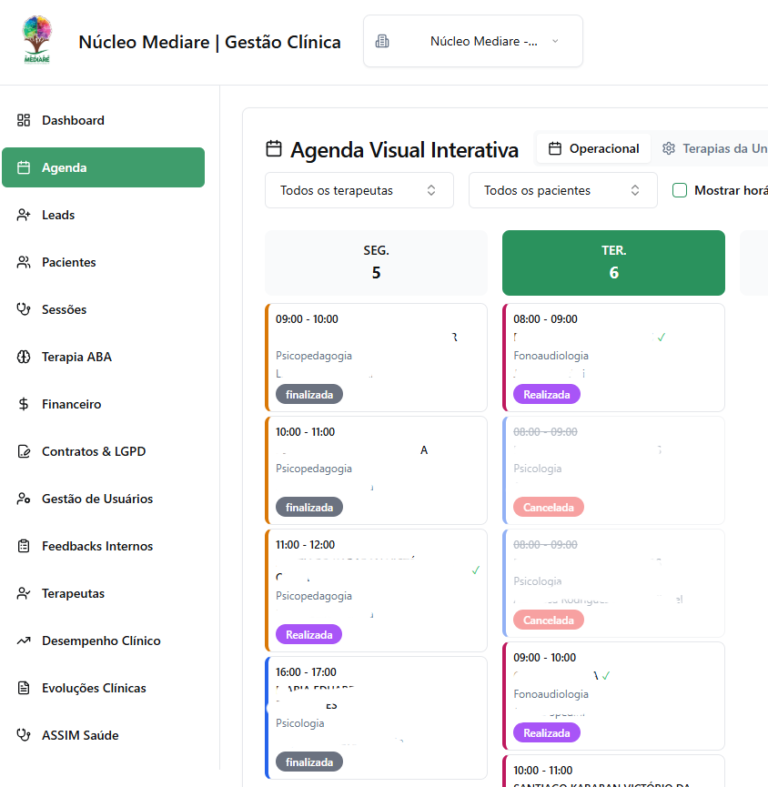Enable the Mostrar horários checkbox
The image size is (768, 787).
[x=680, y=190]
